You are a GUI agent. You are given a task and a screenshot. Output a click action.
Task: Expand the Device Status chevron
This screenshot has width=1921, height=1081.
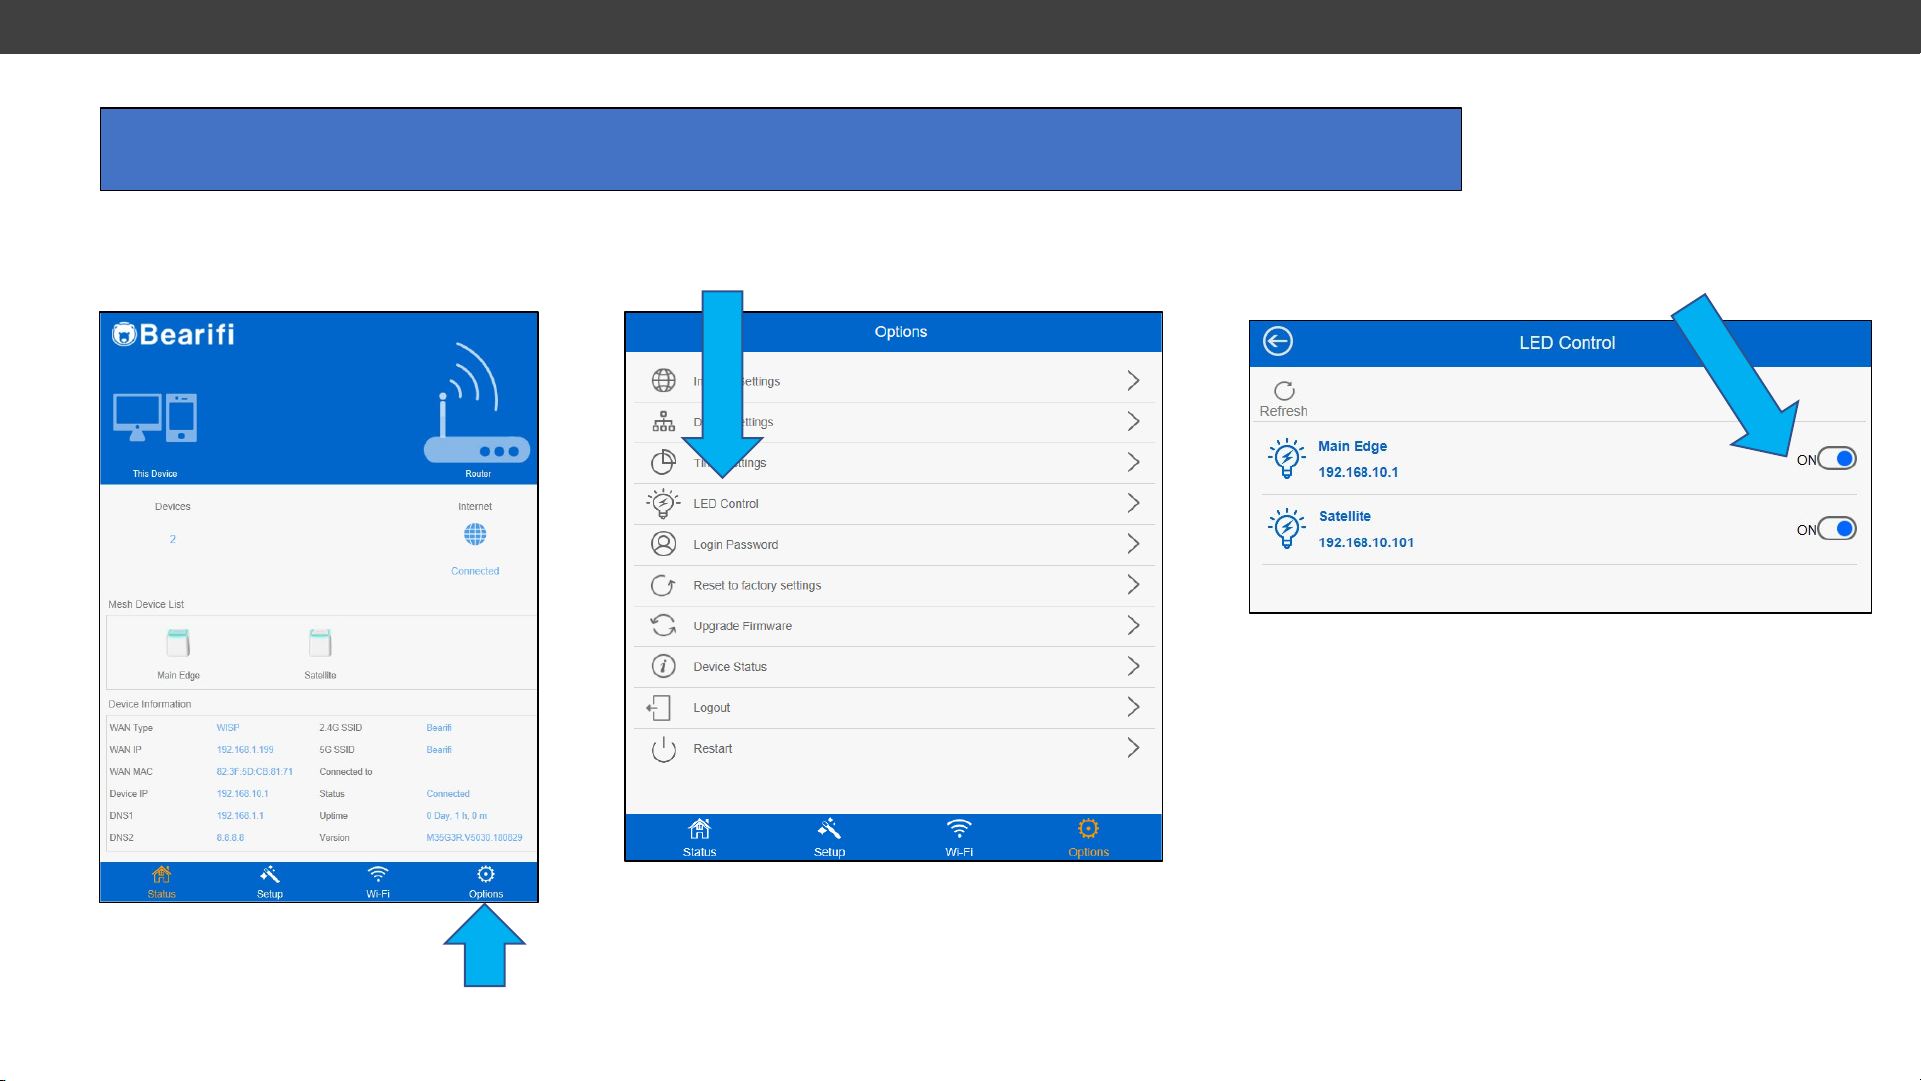click(1133, 667)
